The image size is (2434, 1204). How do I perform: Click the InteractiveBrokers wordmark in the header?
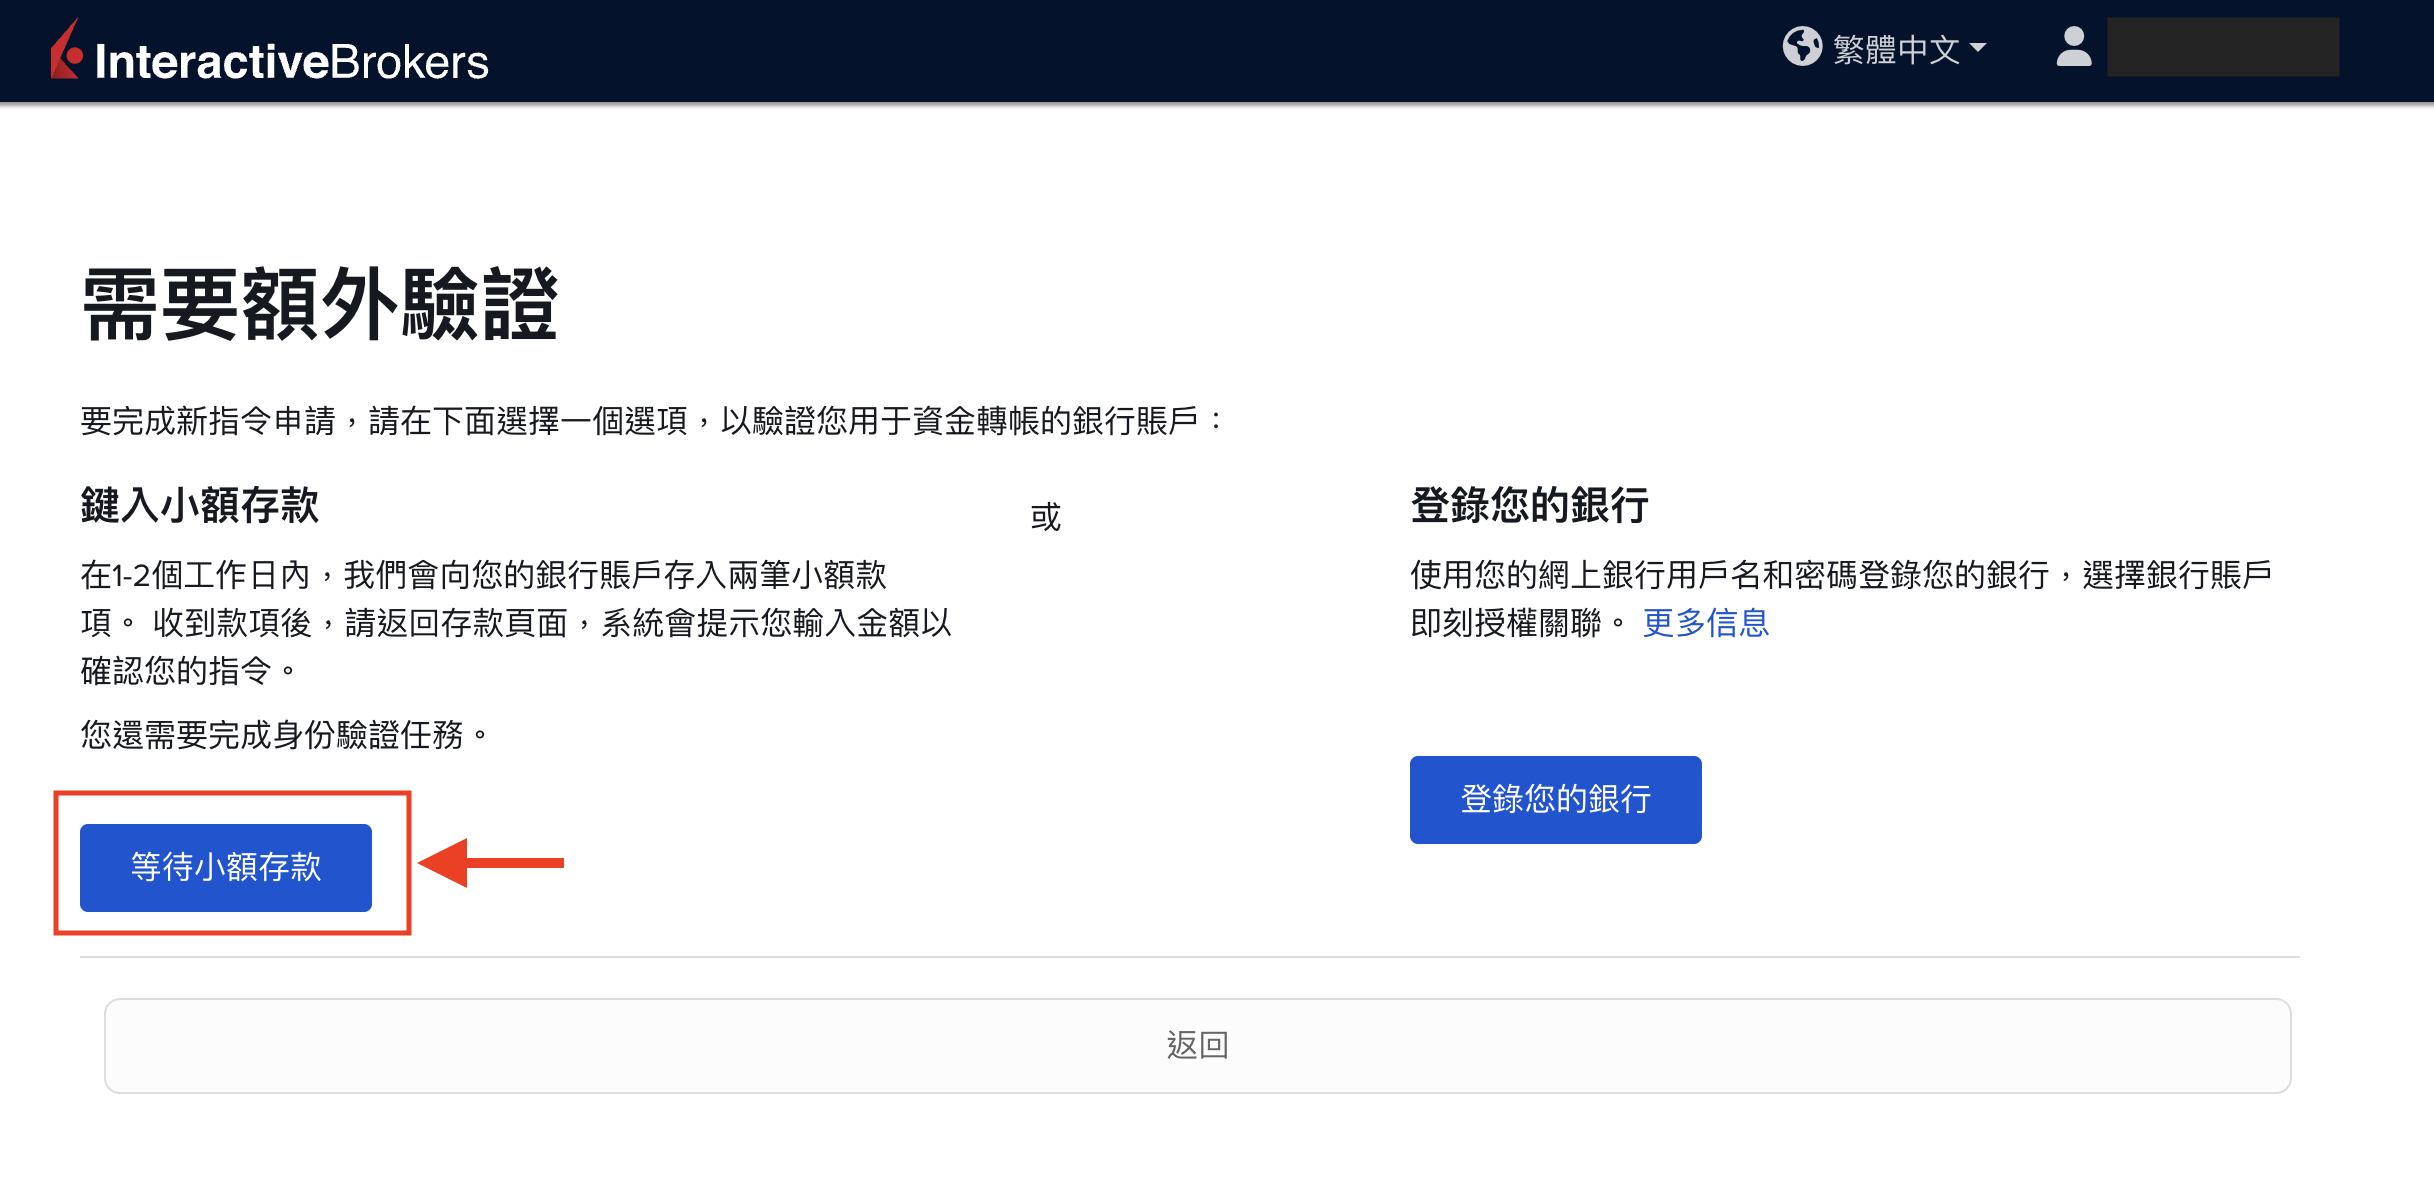(x=291, y=62)
